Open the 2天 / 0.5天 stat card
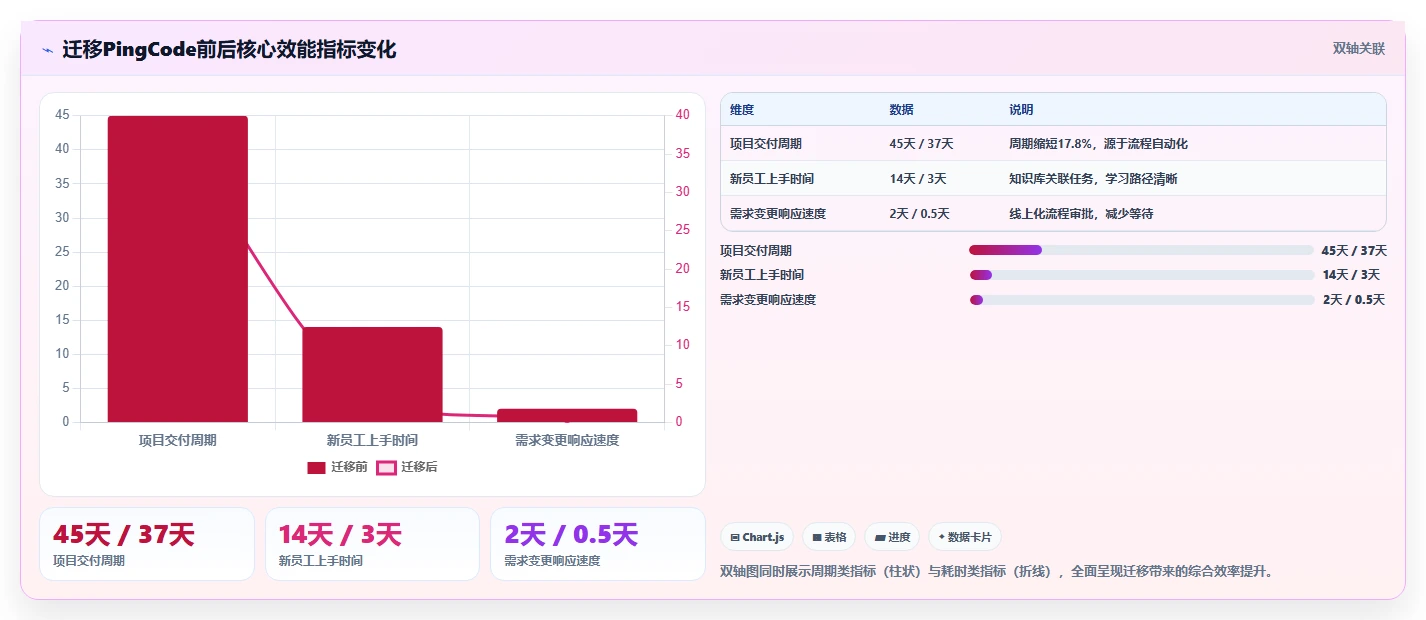 coord(598,544)
